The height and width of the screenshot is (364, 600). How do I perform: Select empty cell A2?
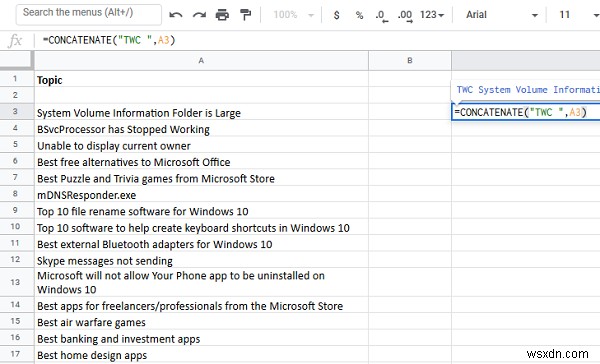[x=201, y=95]
